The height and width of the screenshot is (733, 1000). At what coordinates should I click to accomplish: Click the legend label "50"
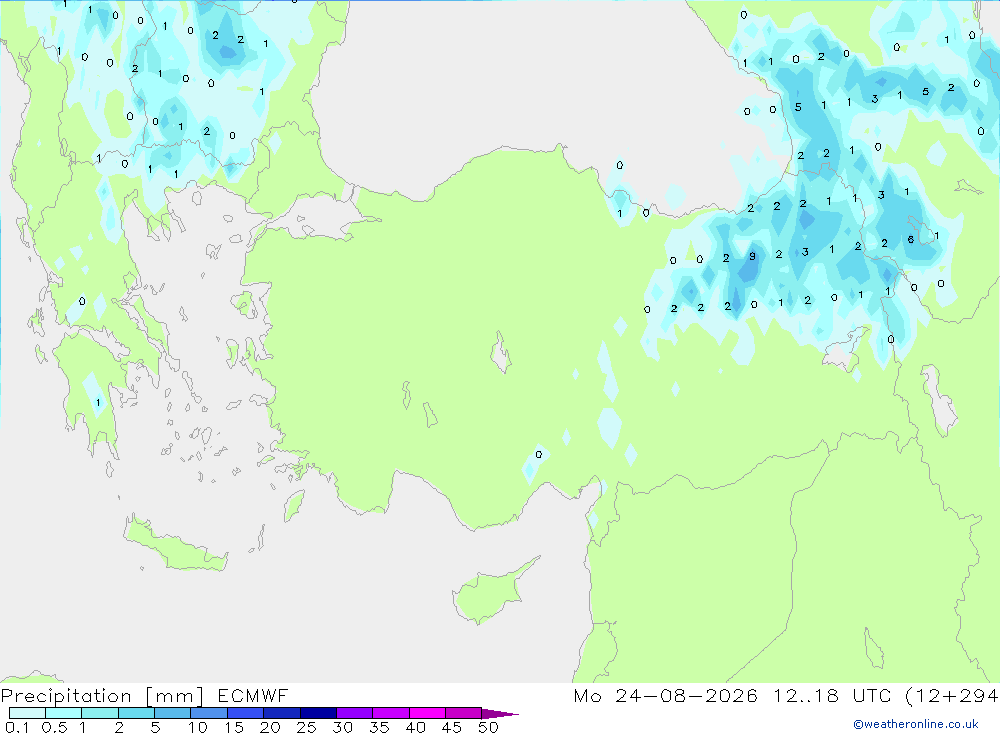point(489,727)
